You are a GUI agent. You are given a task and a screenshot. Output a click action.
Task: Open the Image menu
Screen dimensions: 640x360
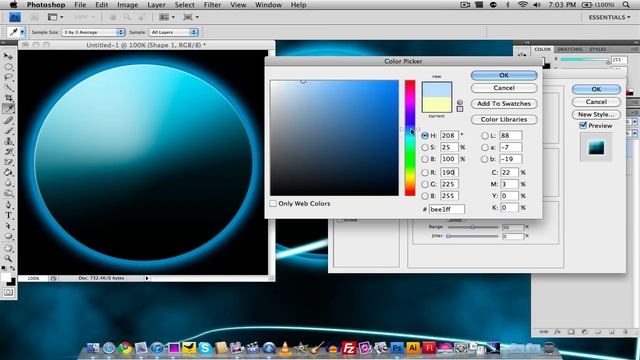(x=127, y=5)
